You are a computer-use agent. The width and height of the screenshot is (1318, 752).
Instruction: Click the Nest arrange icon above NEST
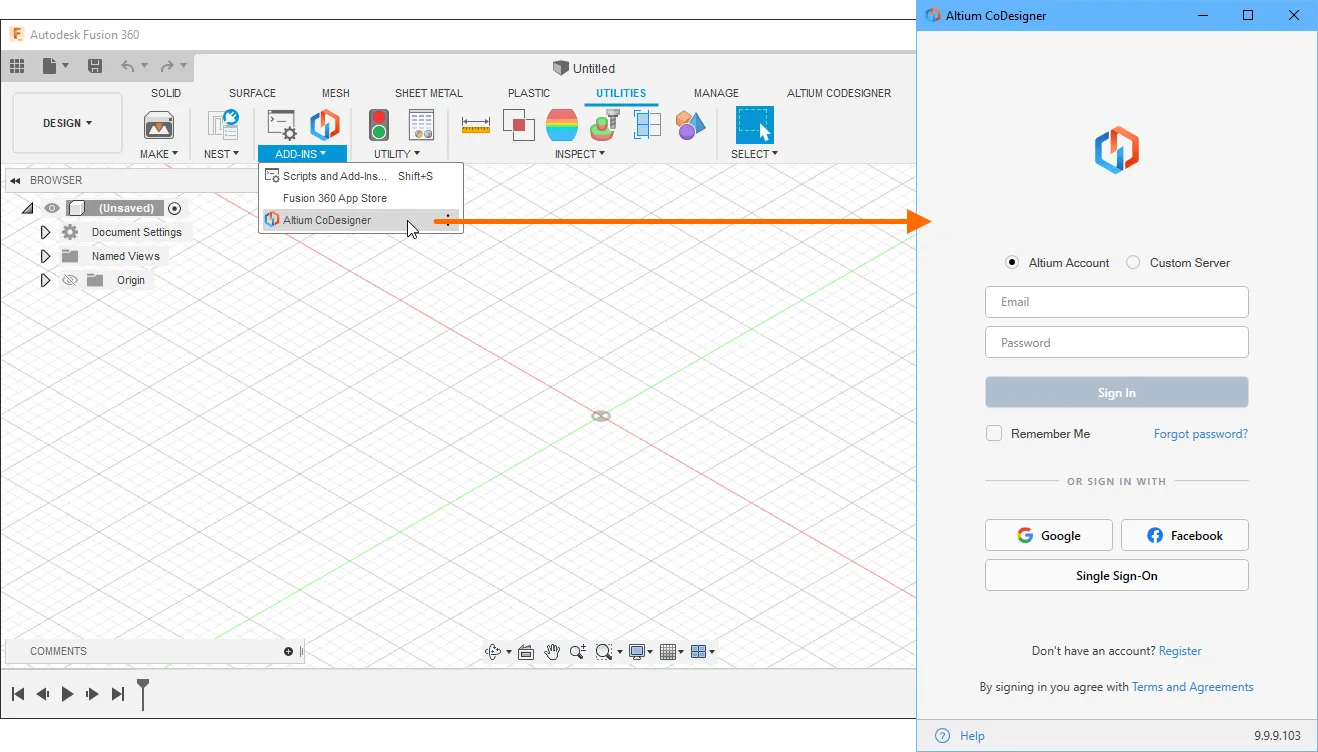[x=222, y=125]
